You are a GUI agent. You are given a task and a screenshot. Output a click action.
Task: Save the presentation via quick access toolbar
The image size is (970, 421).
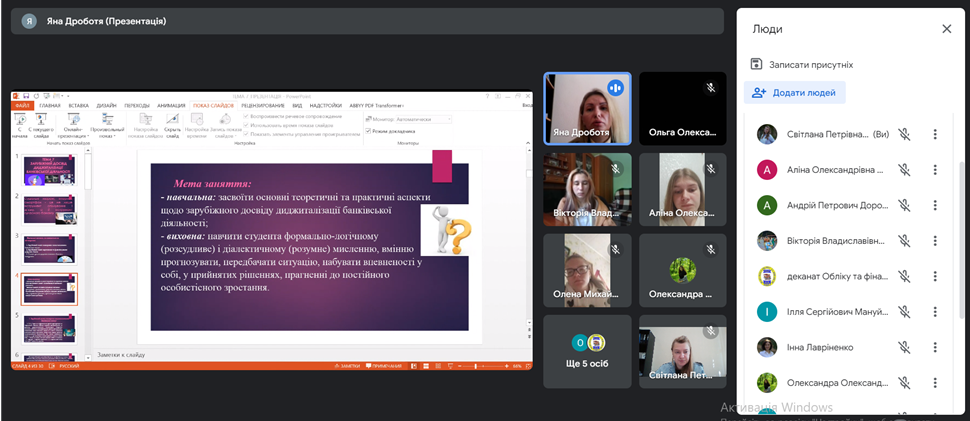pos(27,96)
